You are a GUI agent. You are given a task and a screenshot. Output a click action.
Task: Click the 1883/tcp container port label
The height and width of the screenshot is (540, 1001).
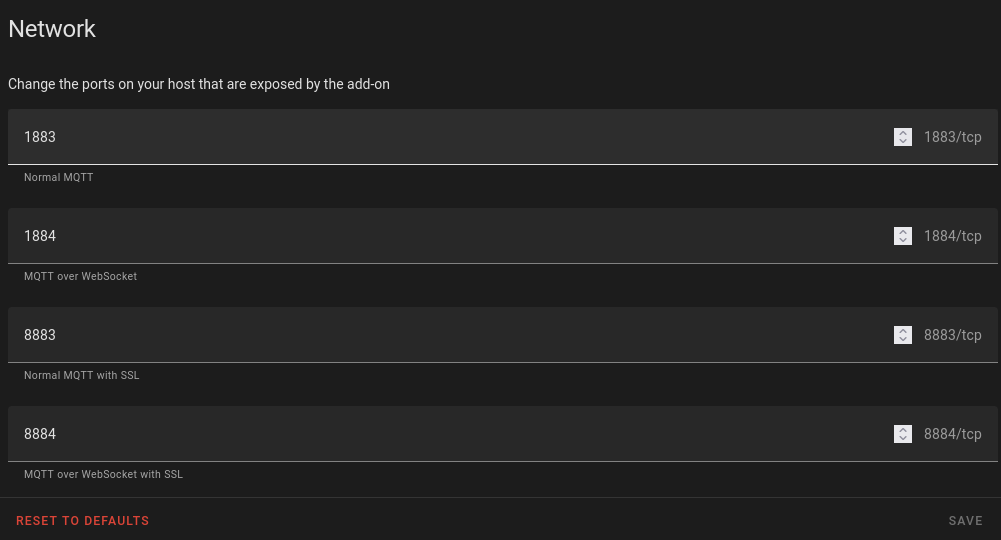click(x=952, y=137)
